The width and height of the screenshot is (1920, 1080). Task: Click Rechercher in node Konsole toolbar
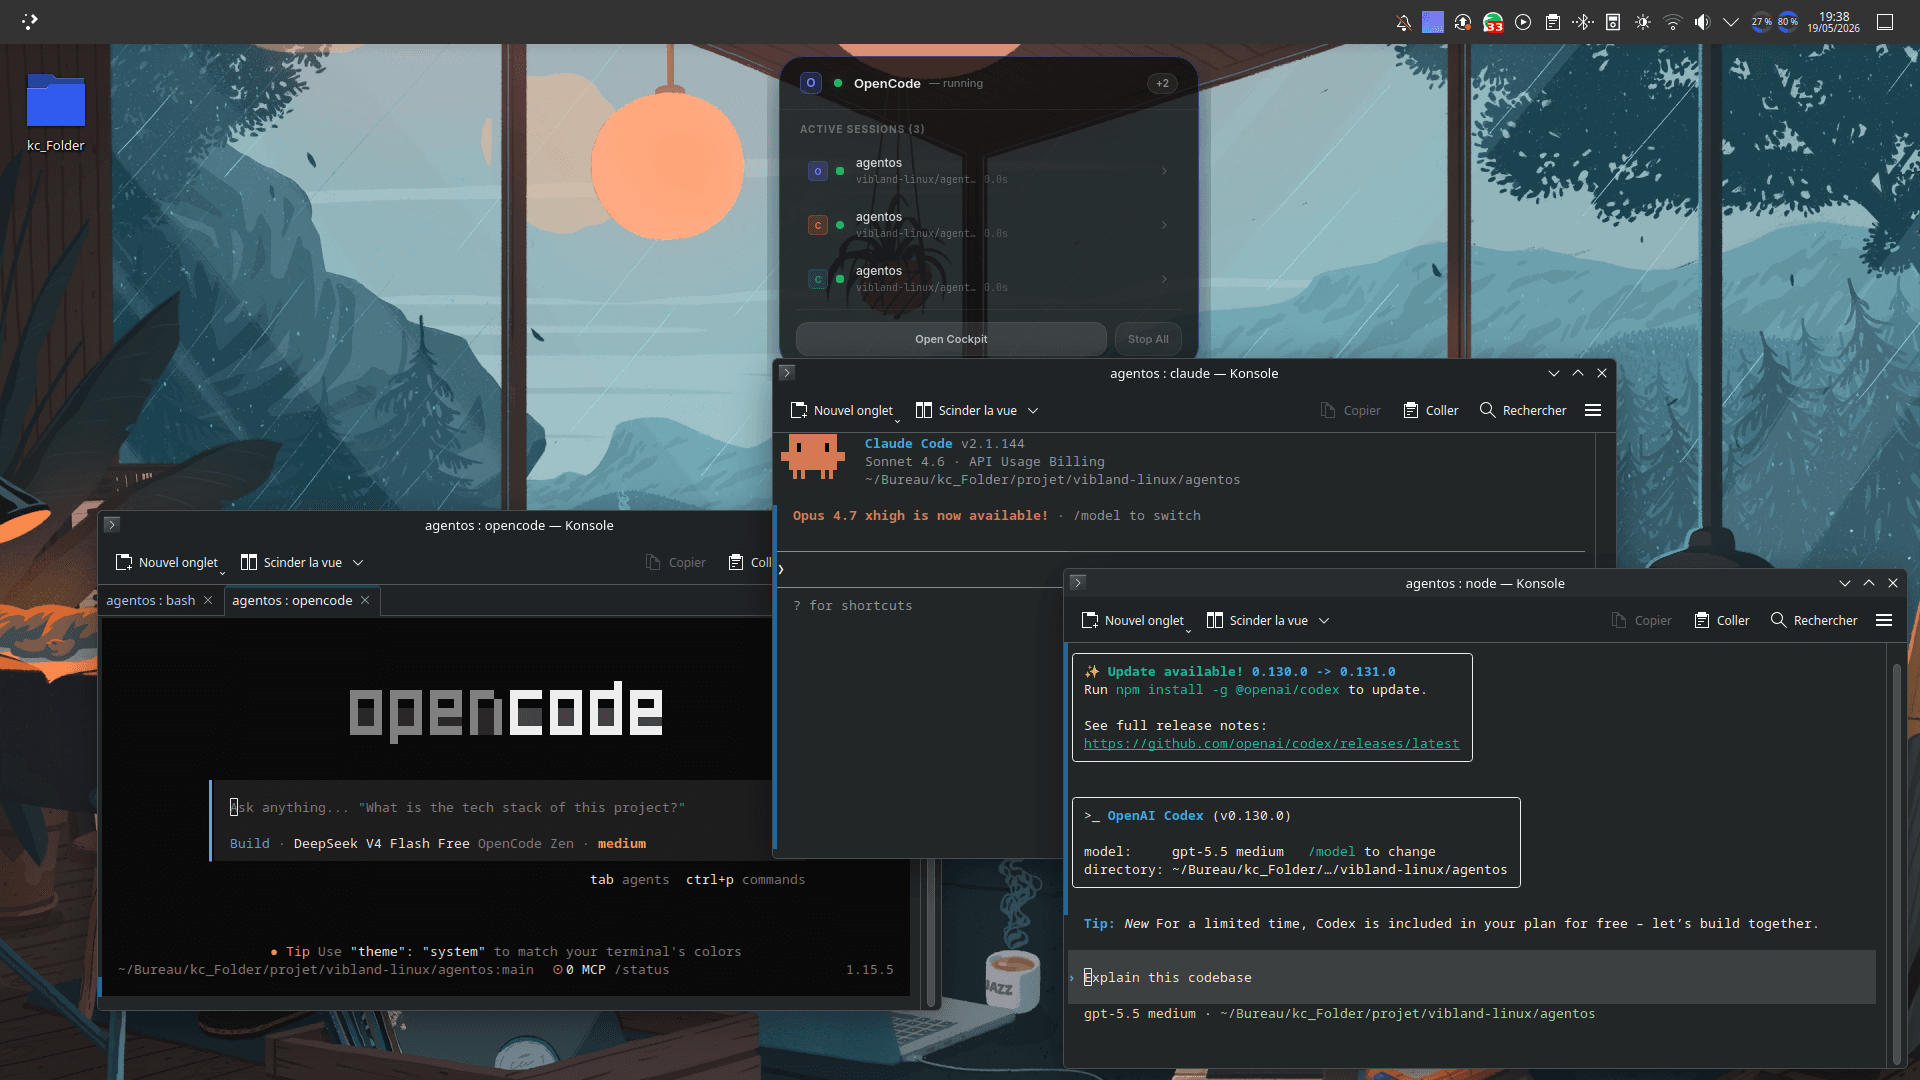tap(1814, 621)
